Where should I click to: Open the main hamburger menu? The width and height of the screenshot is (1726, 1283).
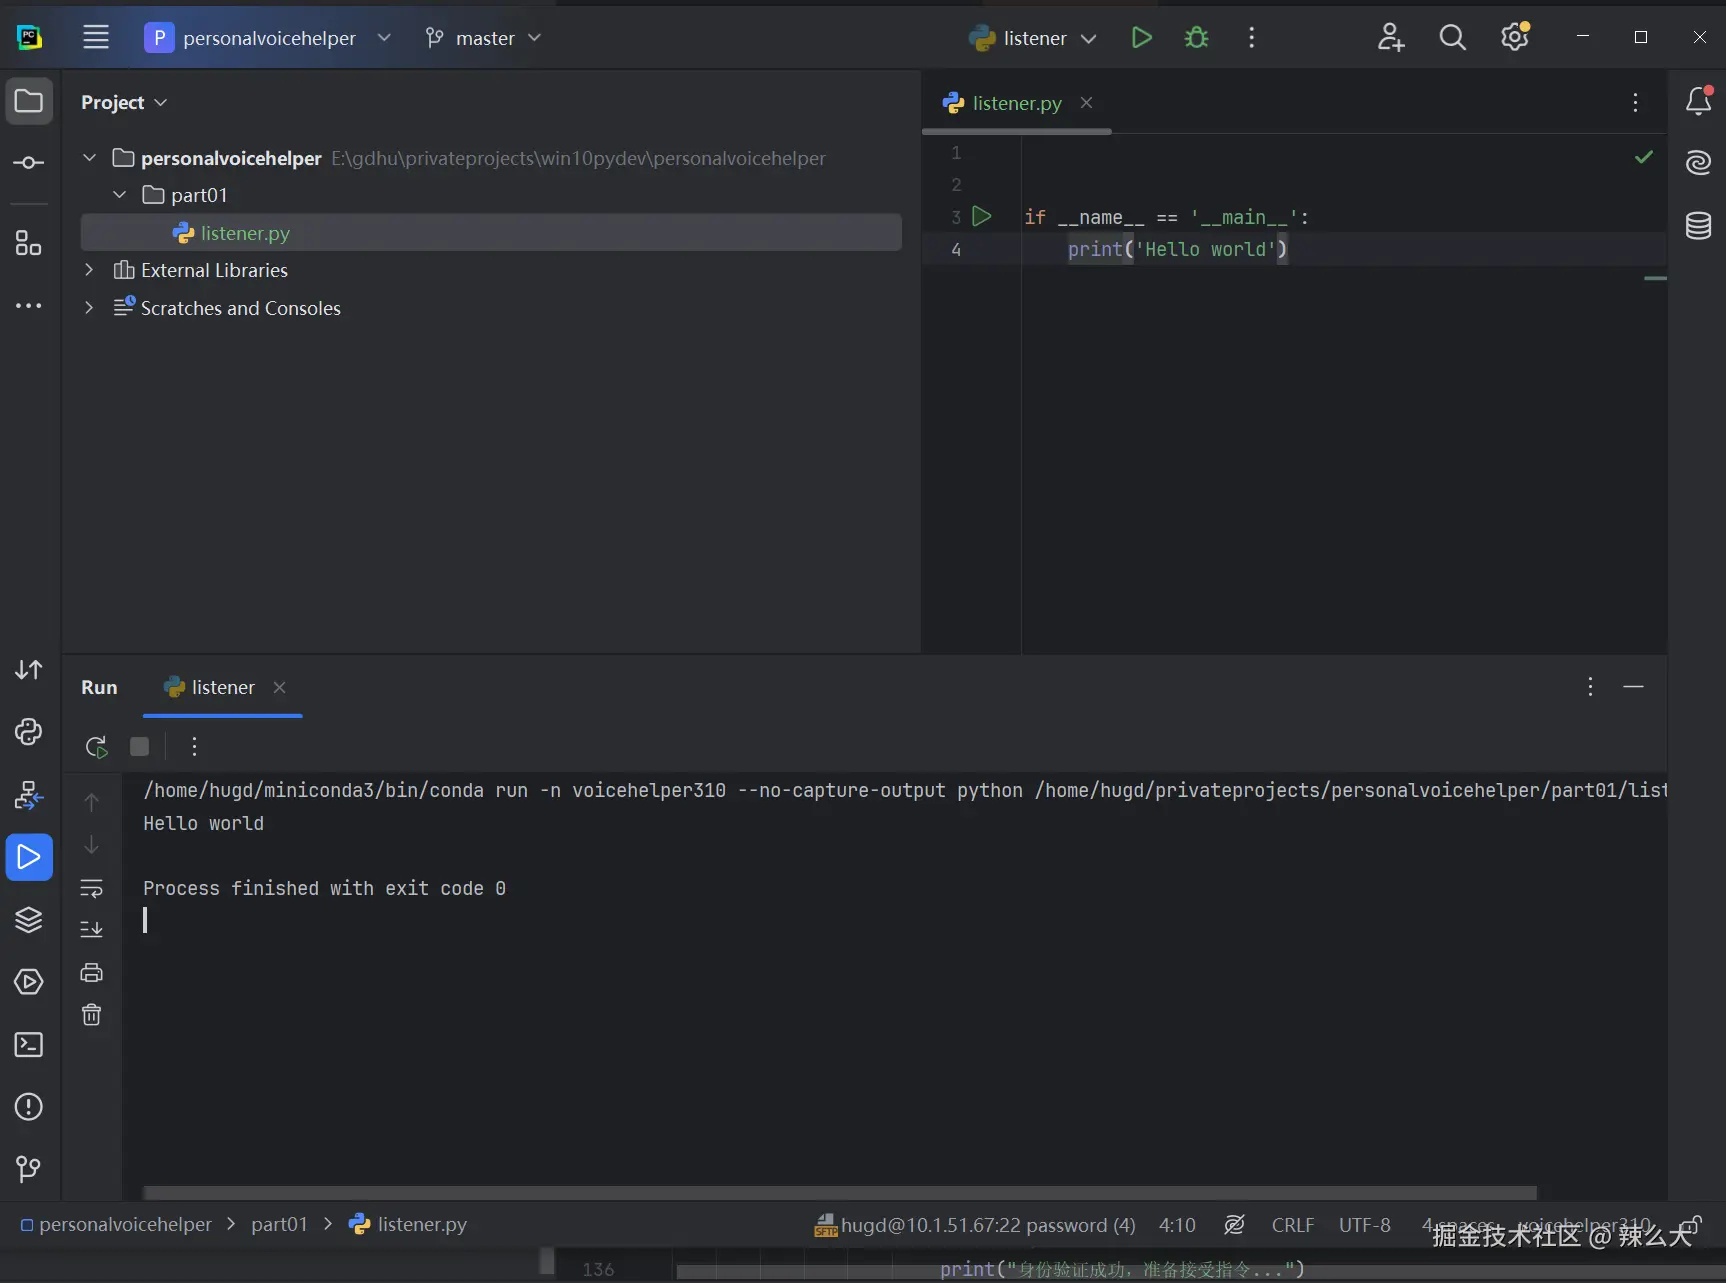(x=96, y=38)
